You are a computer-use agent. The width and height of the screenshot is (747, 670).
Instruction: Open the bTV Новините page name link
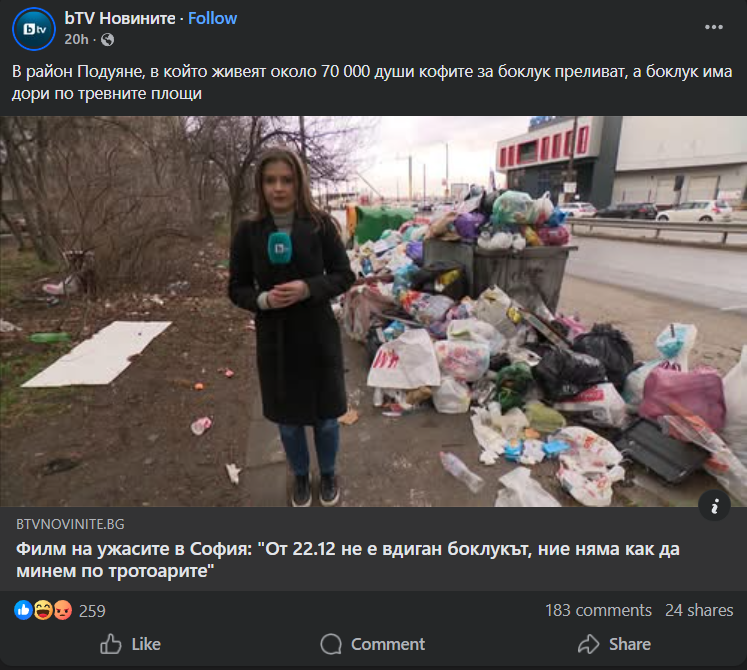[120, 18]
